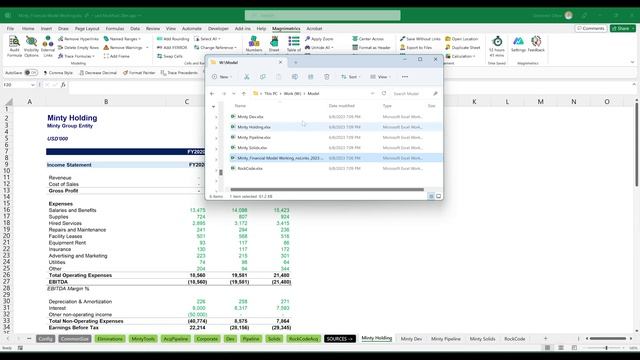The image size is (640, 360).
Task: Open the Sort dropdown in File Explorer
Action: tap(351, 77)
